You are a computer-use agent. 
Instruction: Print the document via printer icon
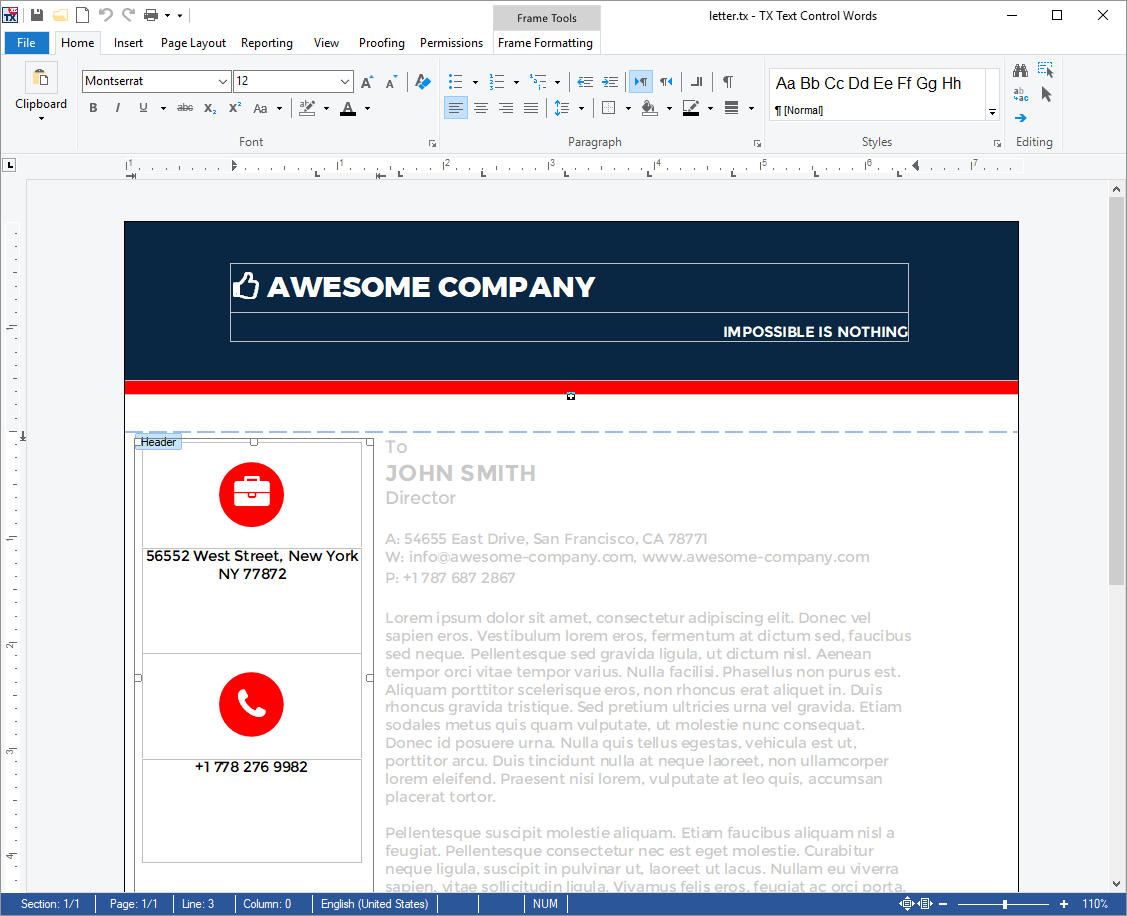(x=151, y=15)
